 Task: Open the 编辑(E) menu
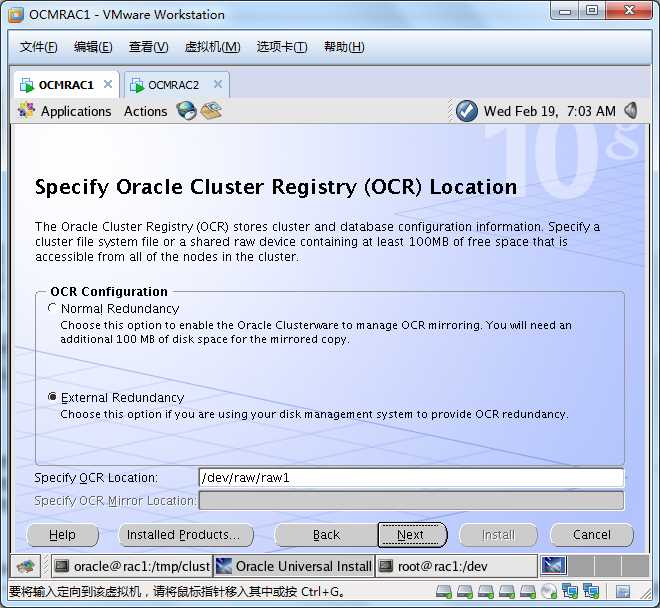[x=93, y=47]
